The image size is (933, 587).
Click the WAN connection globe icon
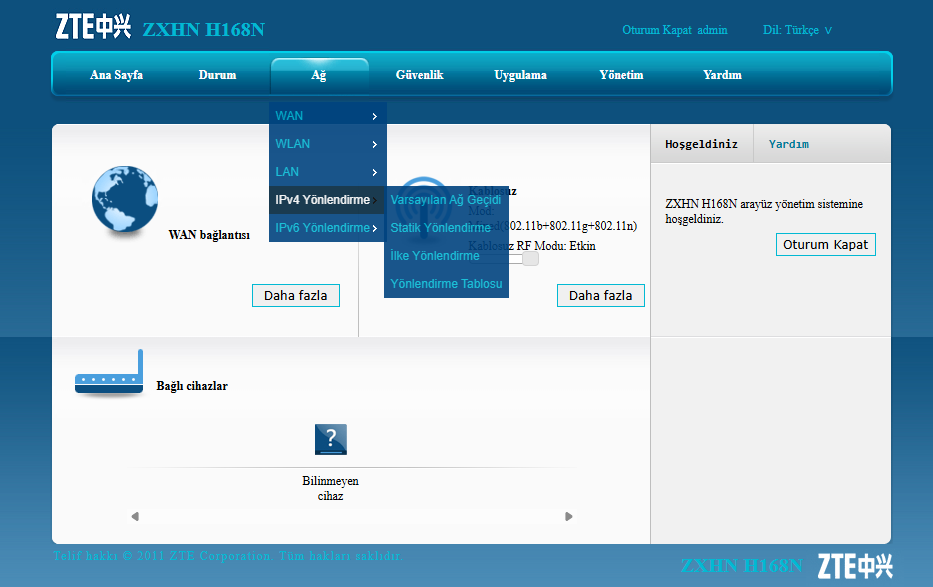[125, 199]
